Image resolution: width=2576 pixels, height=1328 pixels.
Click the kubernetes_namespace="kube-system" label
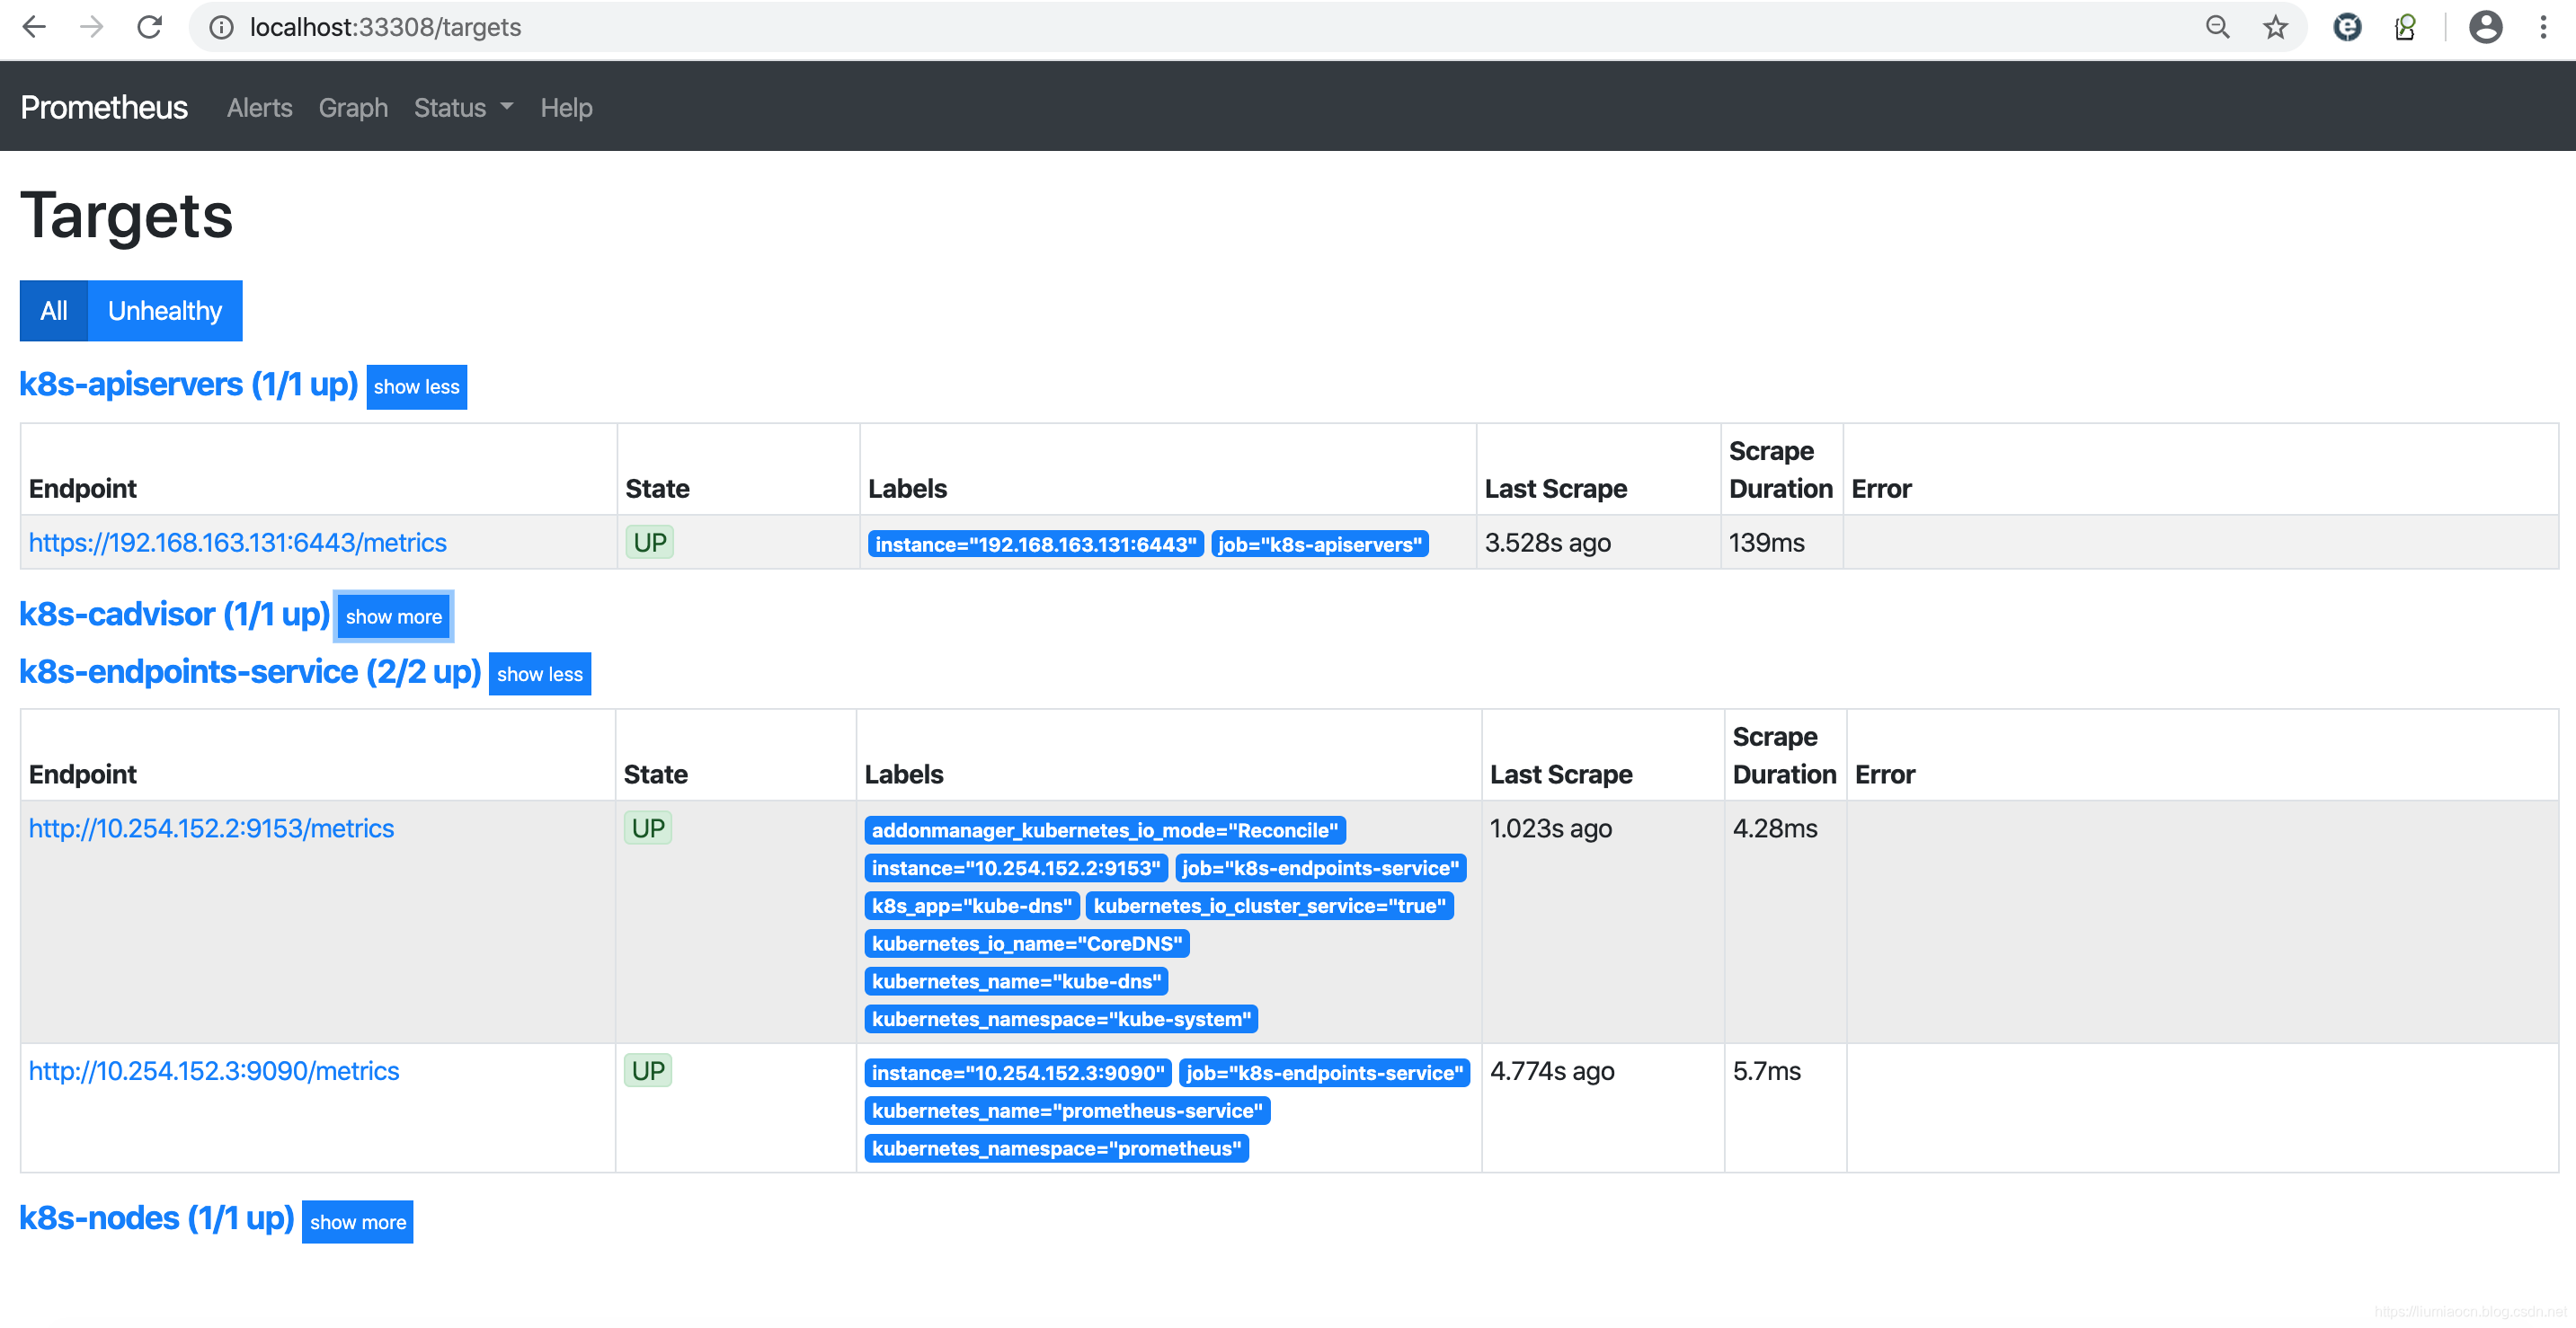point(1060,1019)
